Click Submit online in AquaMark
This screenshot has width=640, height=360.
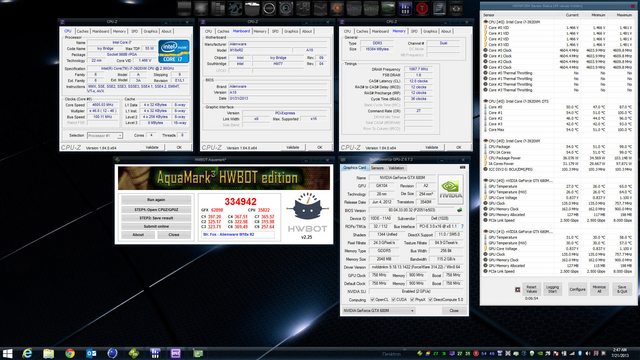coord(156,226)
